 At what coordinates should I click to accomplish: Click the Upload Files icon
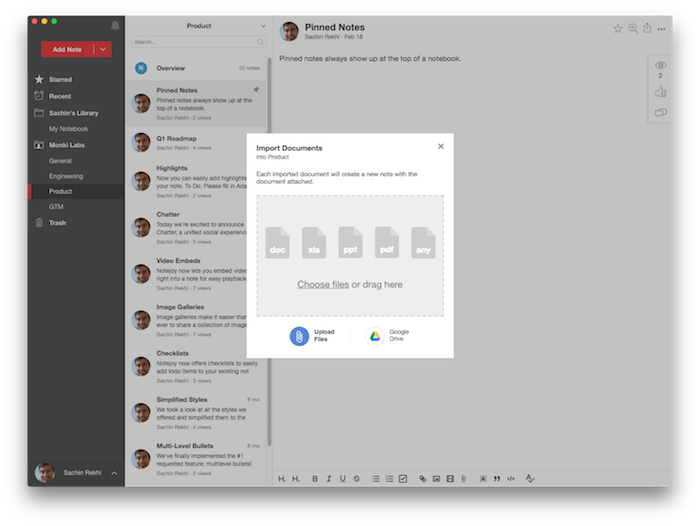(299, 336)
